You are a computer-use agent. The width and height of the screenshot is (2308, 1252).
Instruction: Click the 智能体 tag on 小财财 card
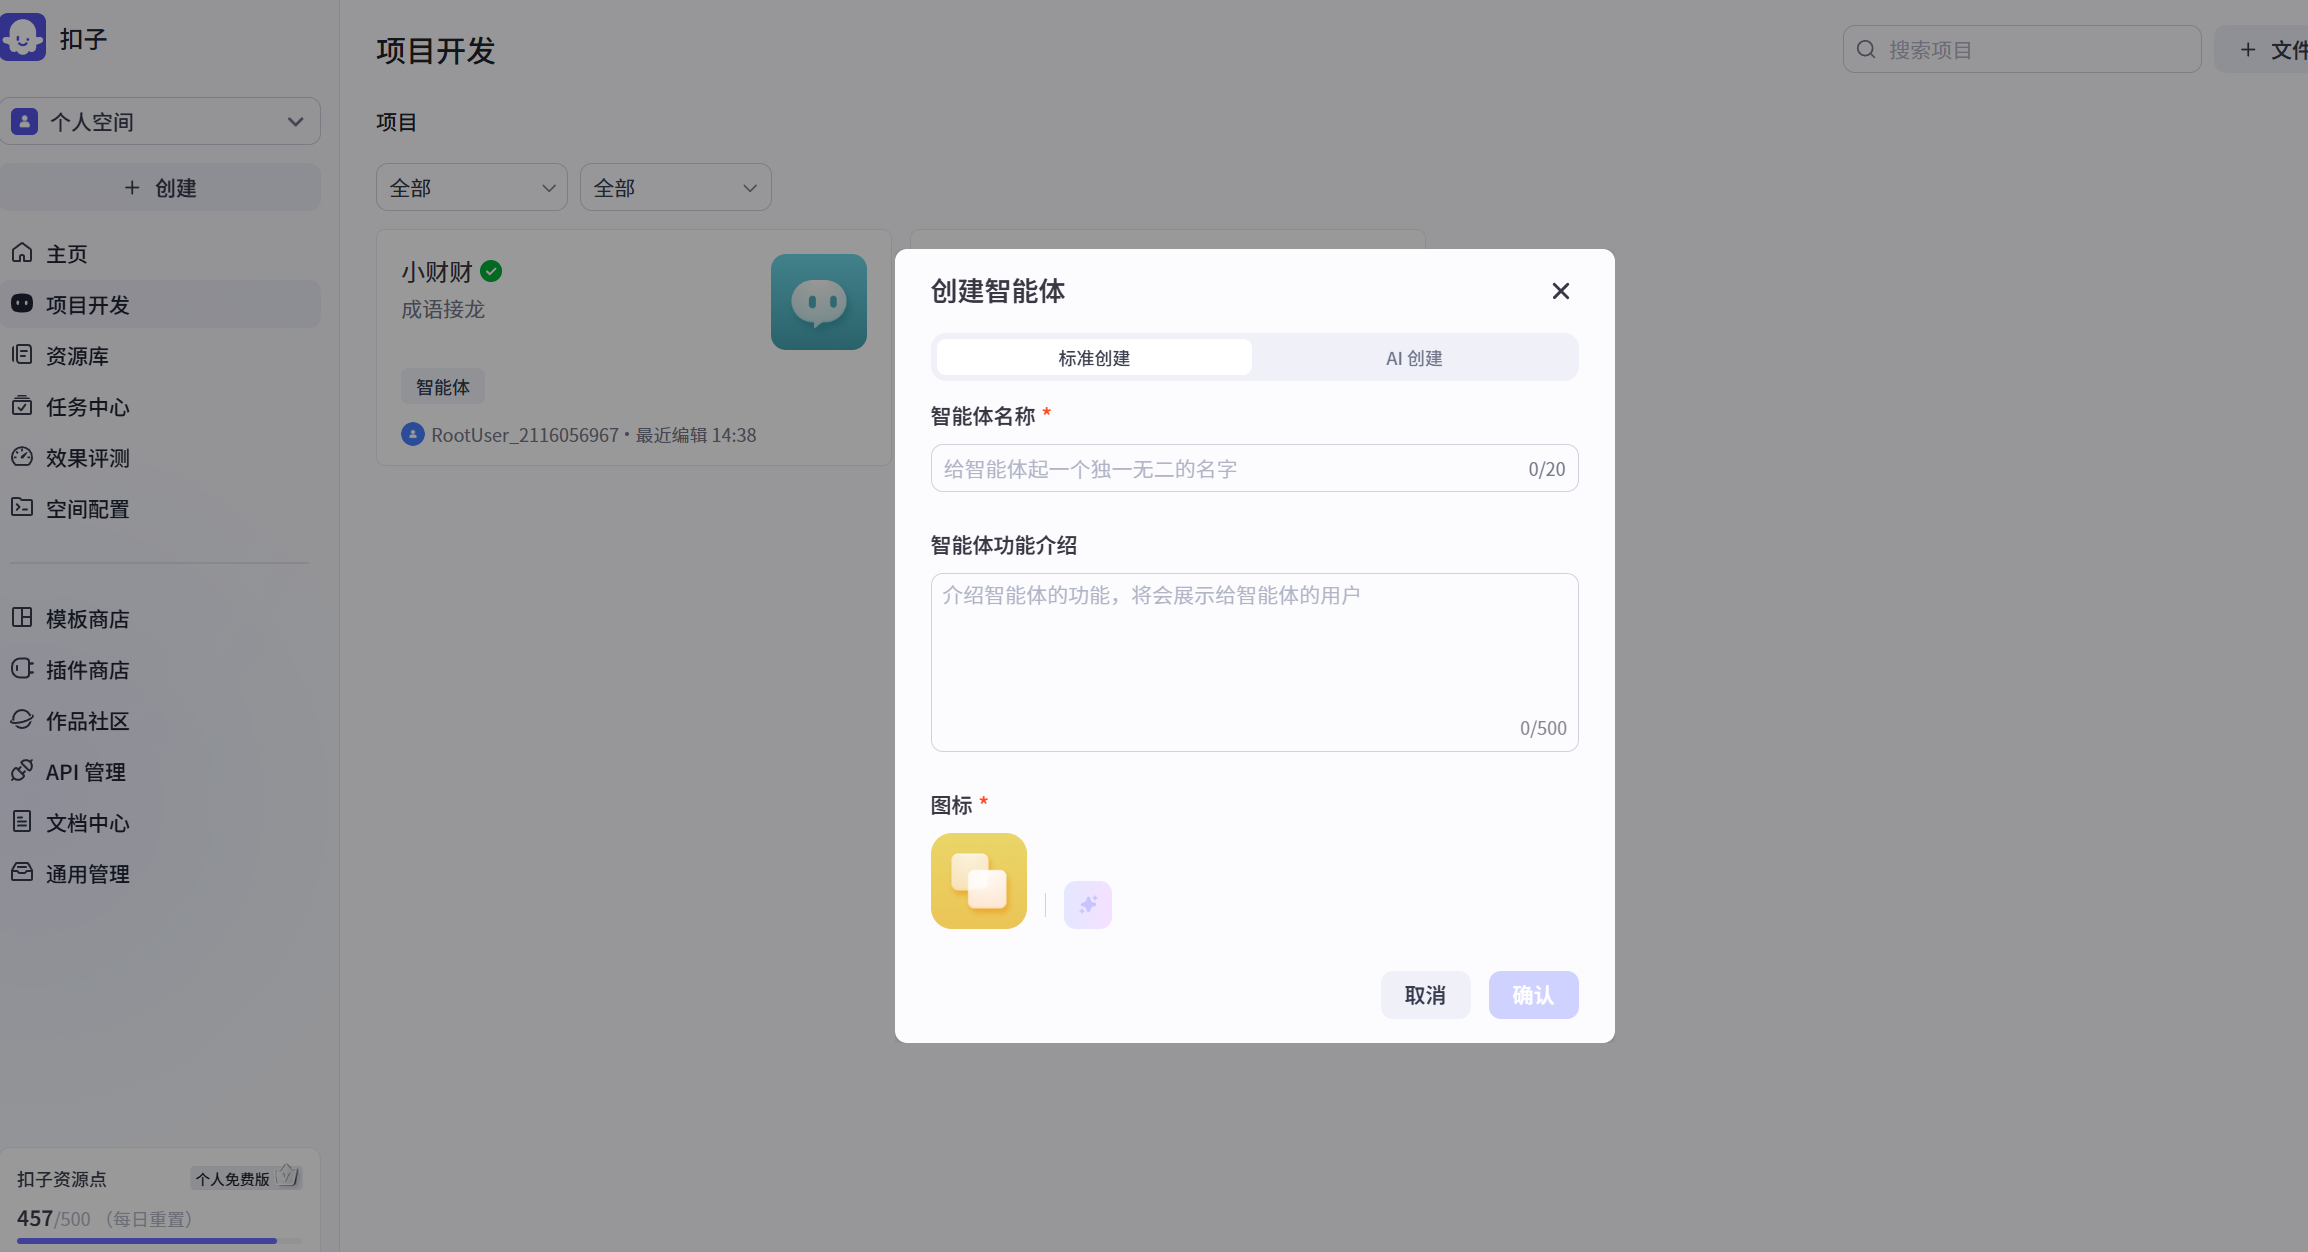pyautogui.click(x=443, y=387)
